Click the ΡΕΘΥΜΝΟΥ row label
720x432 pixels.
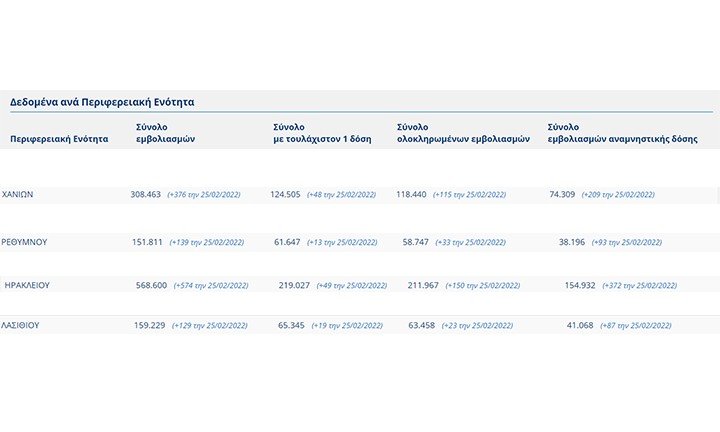26,242
